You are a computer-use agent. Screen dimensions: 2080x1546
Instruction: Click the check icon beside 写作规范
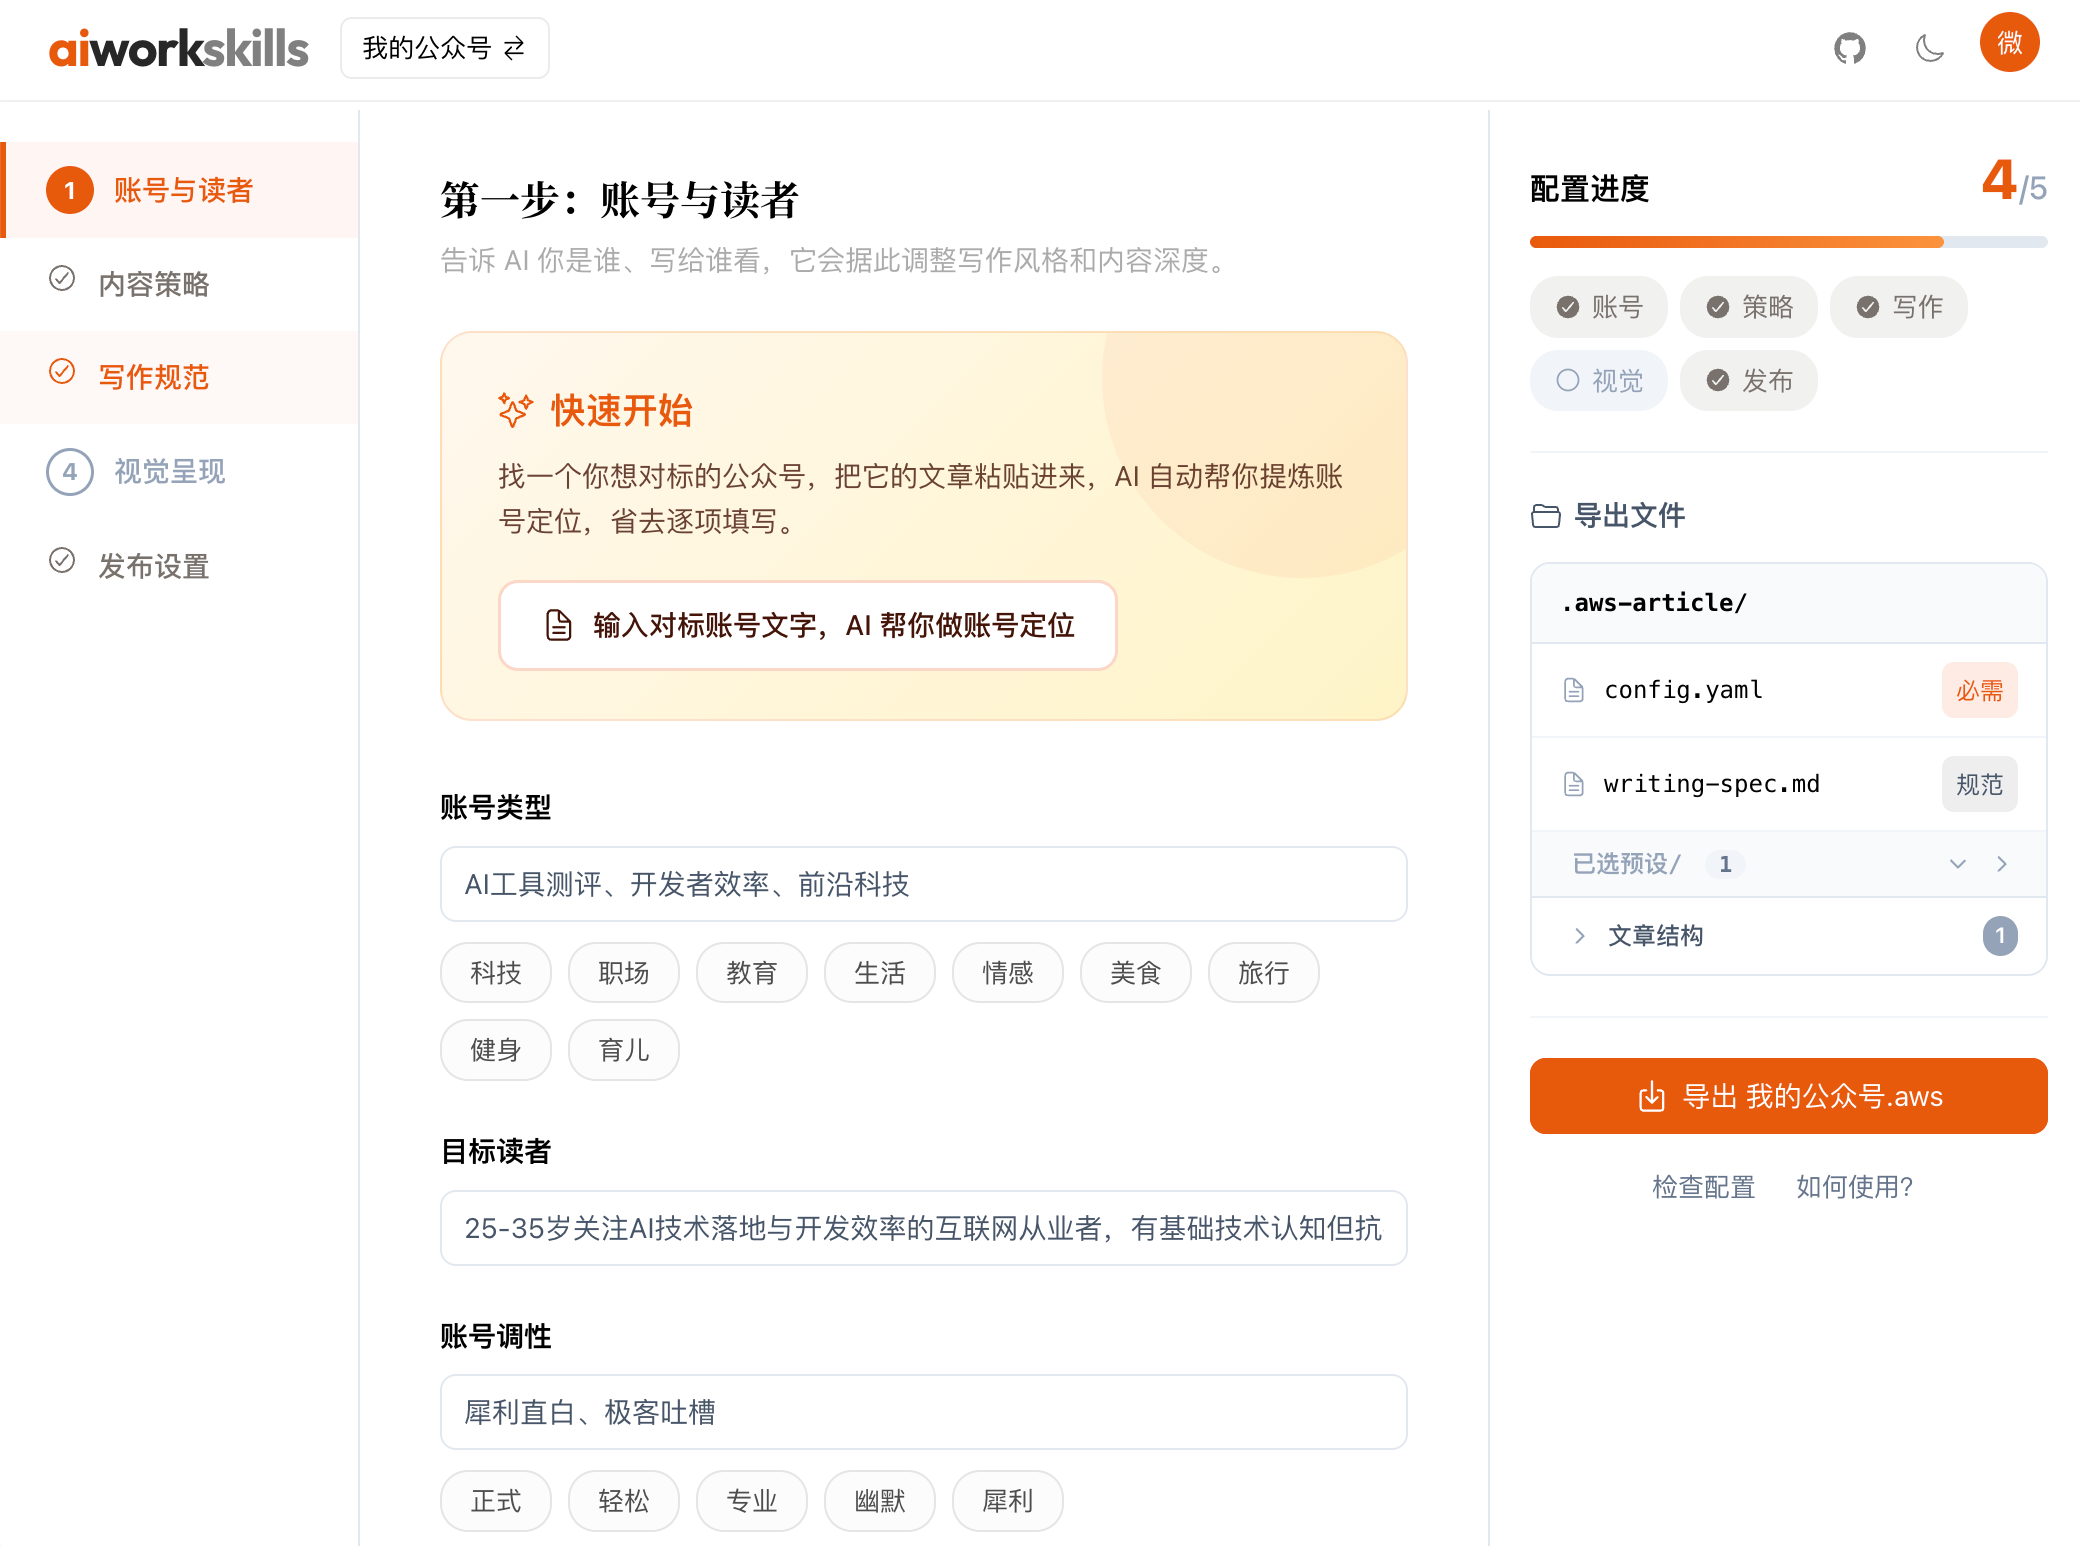[x=62, y=371]
